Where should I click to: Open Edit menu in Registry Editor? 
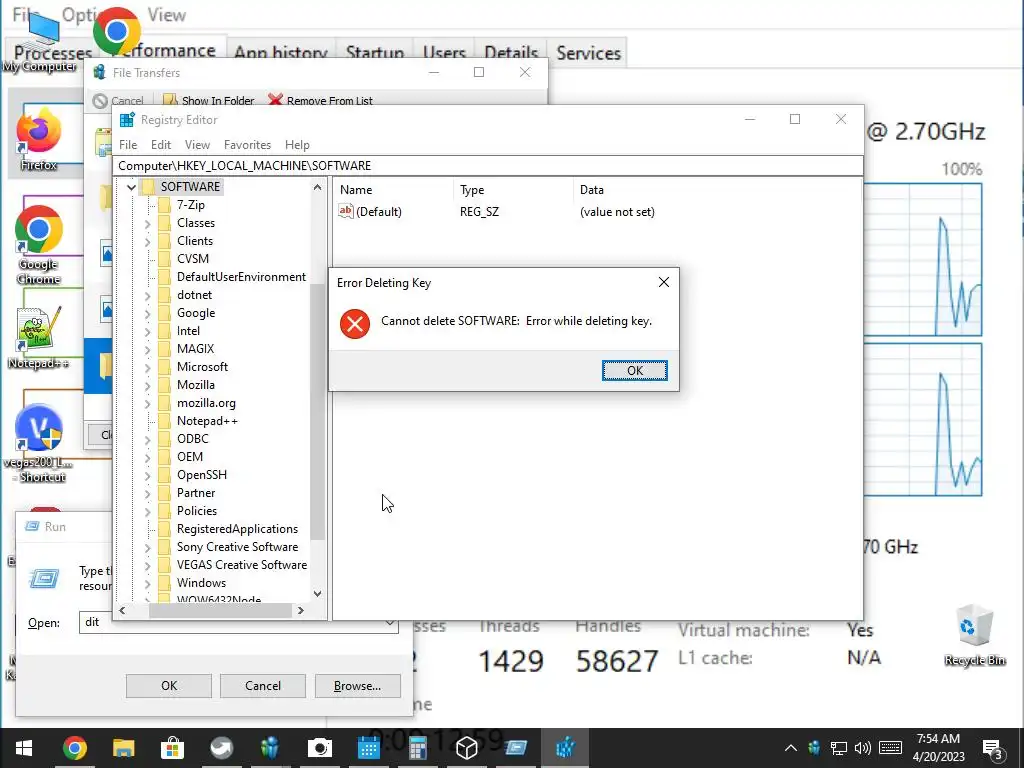[x=161, y=145]
